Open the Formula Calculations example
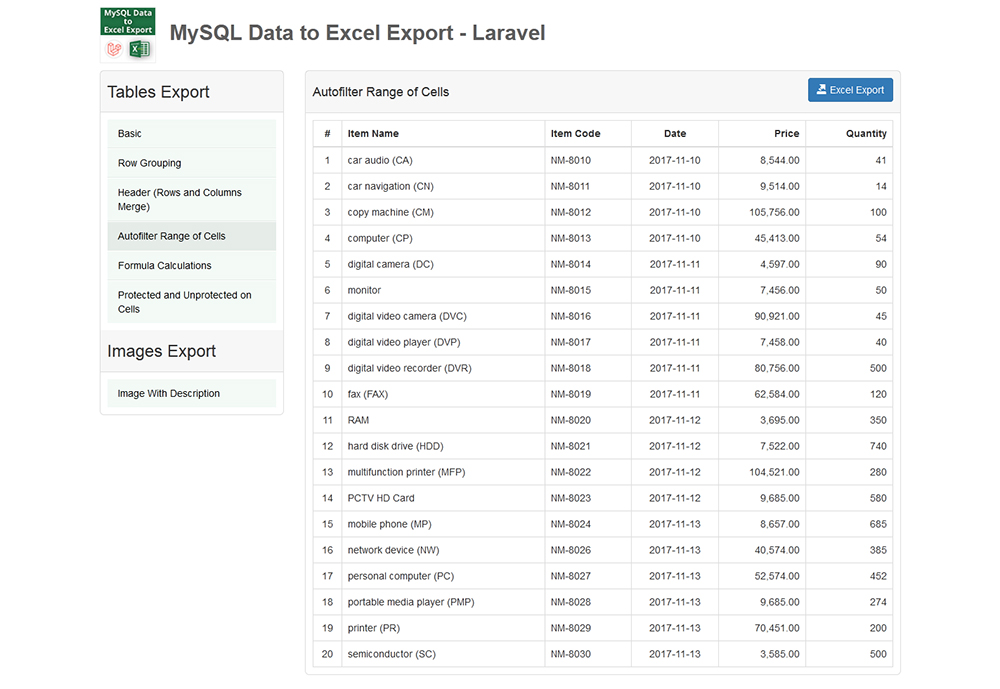 click(164, 265)
